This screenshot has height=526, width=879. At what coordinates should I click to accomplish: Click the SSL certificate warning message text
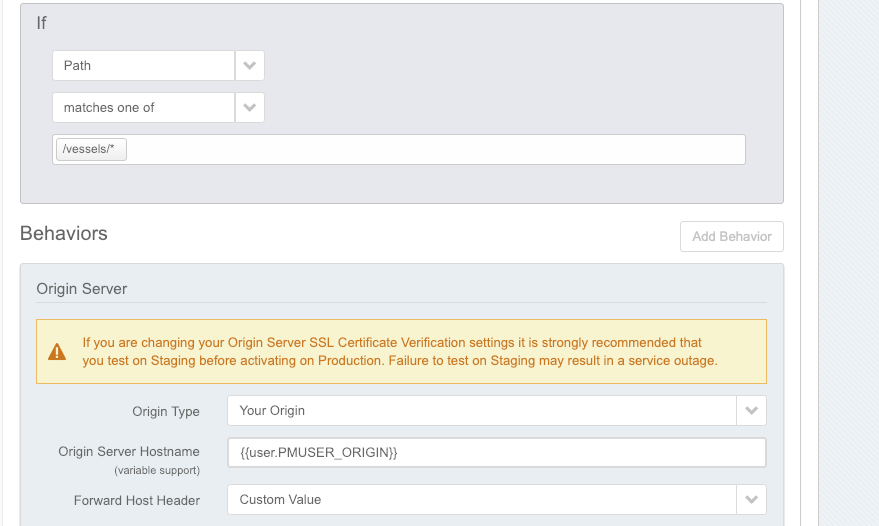point(400,351)
